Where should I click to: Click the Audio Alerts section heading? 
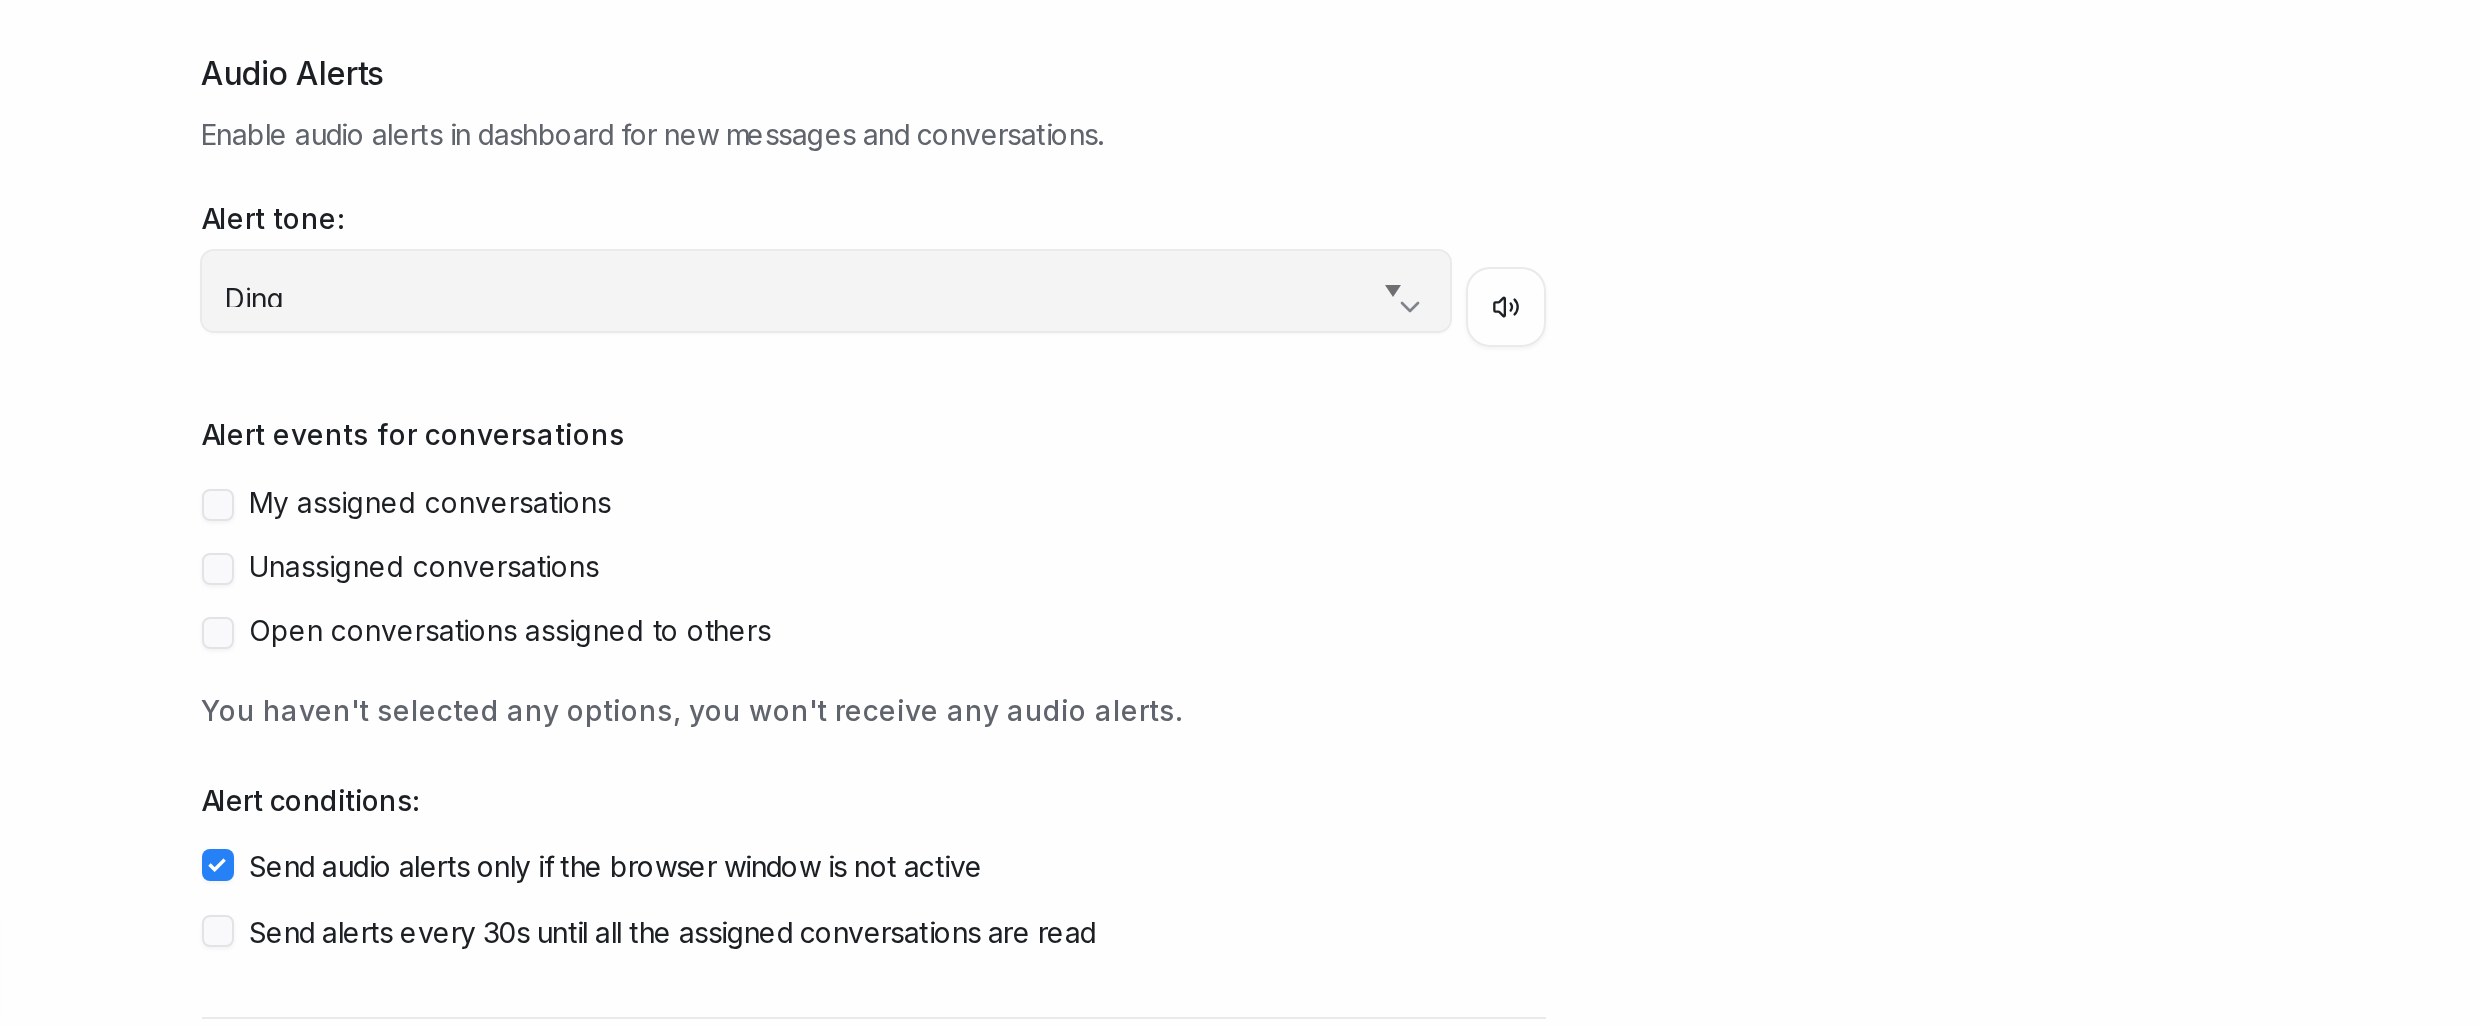pyautogui.click(x=292, y=74)
